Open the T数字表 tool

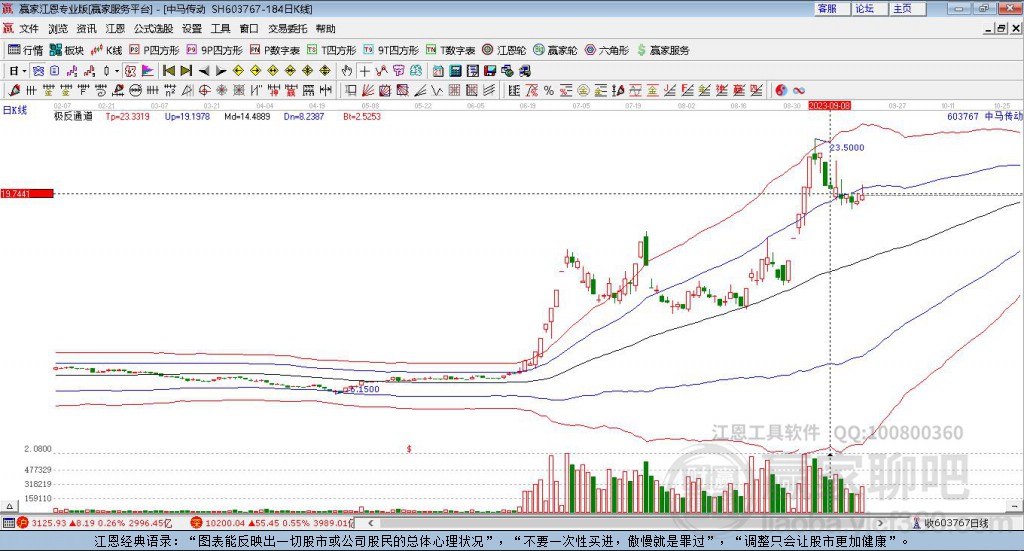click(x=451, y=50)
